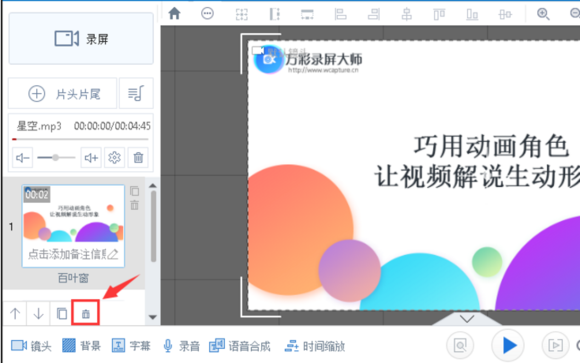Image resolution: width=580 pixels, height=363 pixels.
Task: Open audio settings gear icon
Action: (x=114, y=158)
